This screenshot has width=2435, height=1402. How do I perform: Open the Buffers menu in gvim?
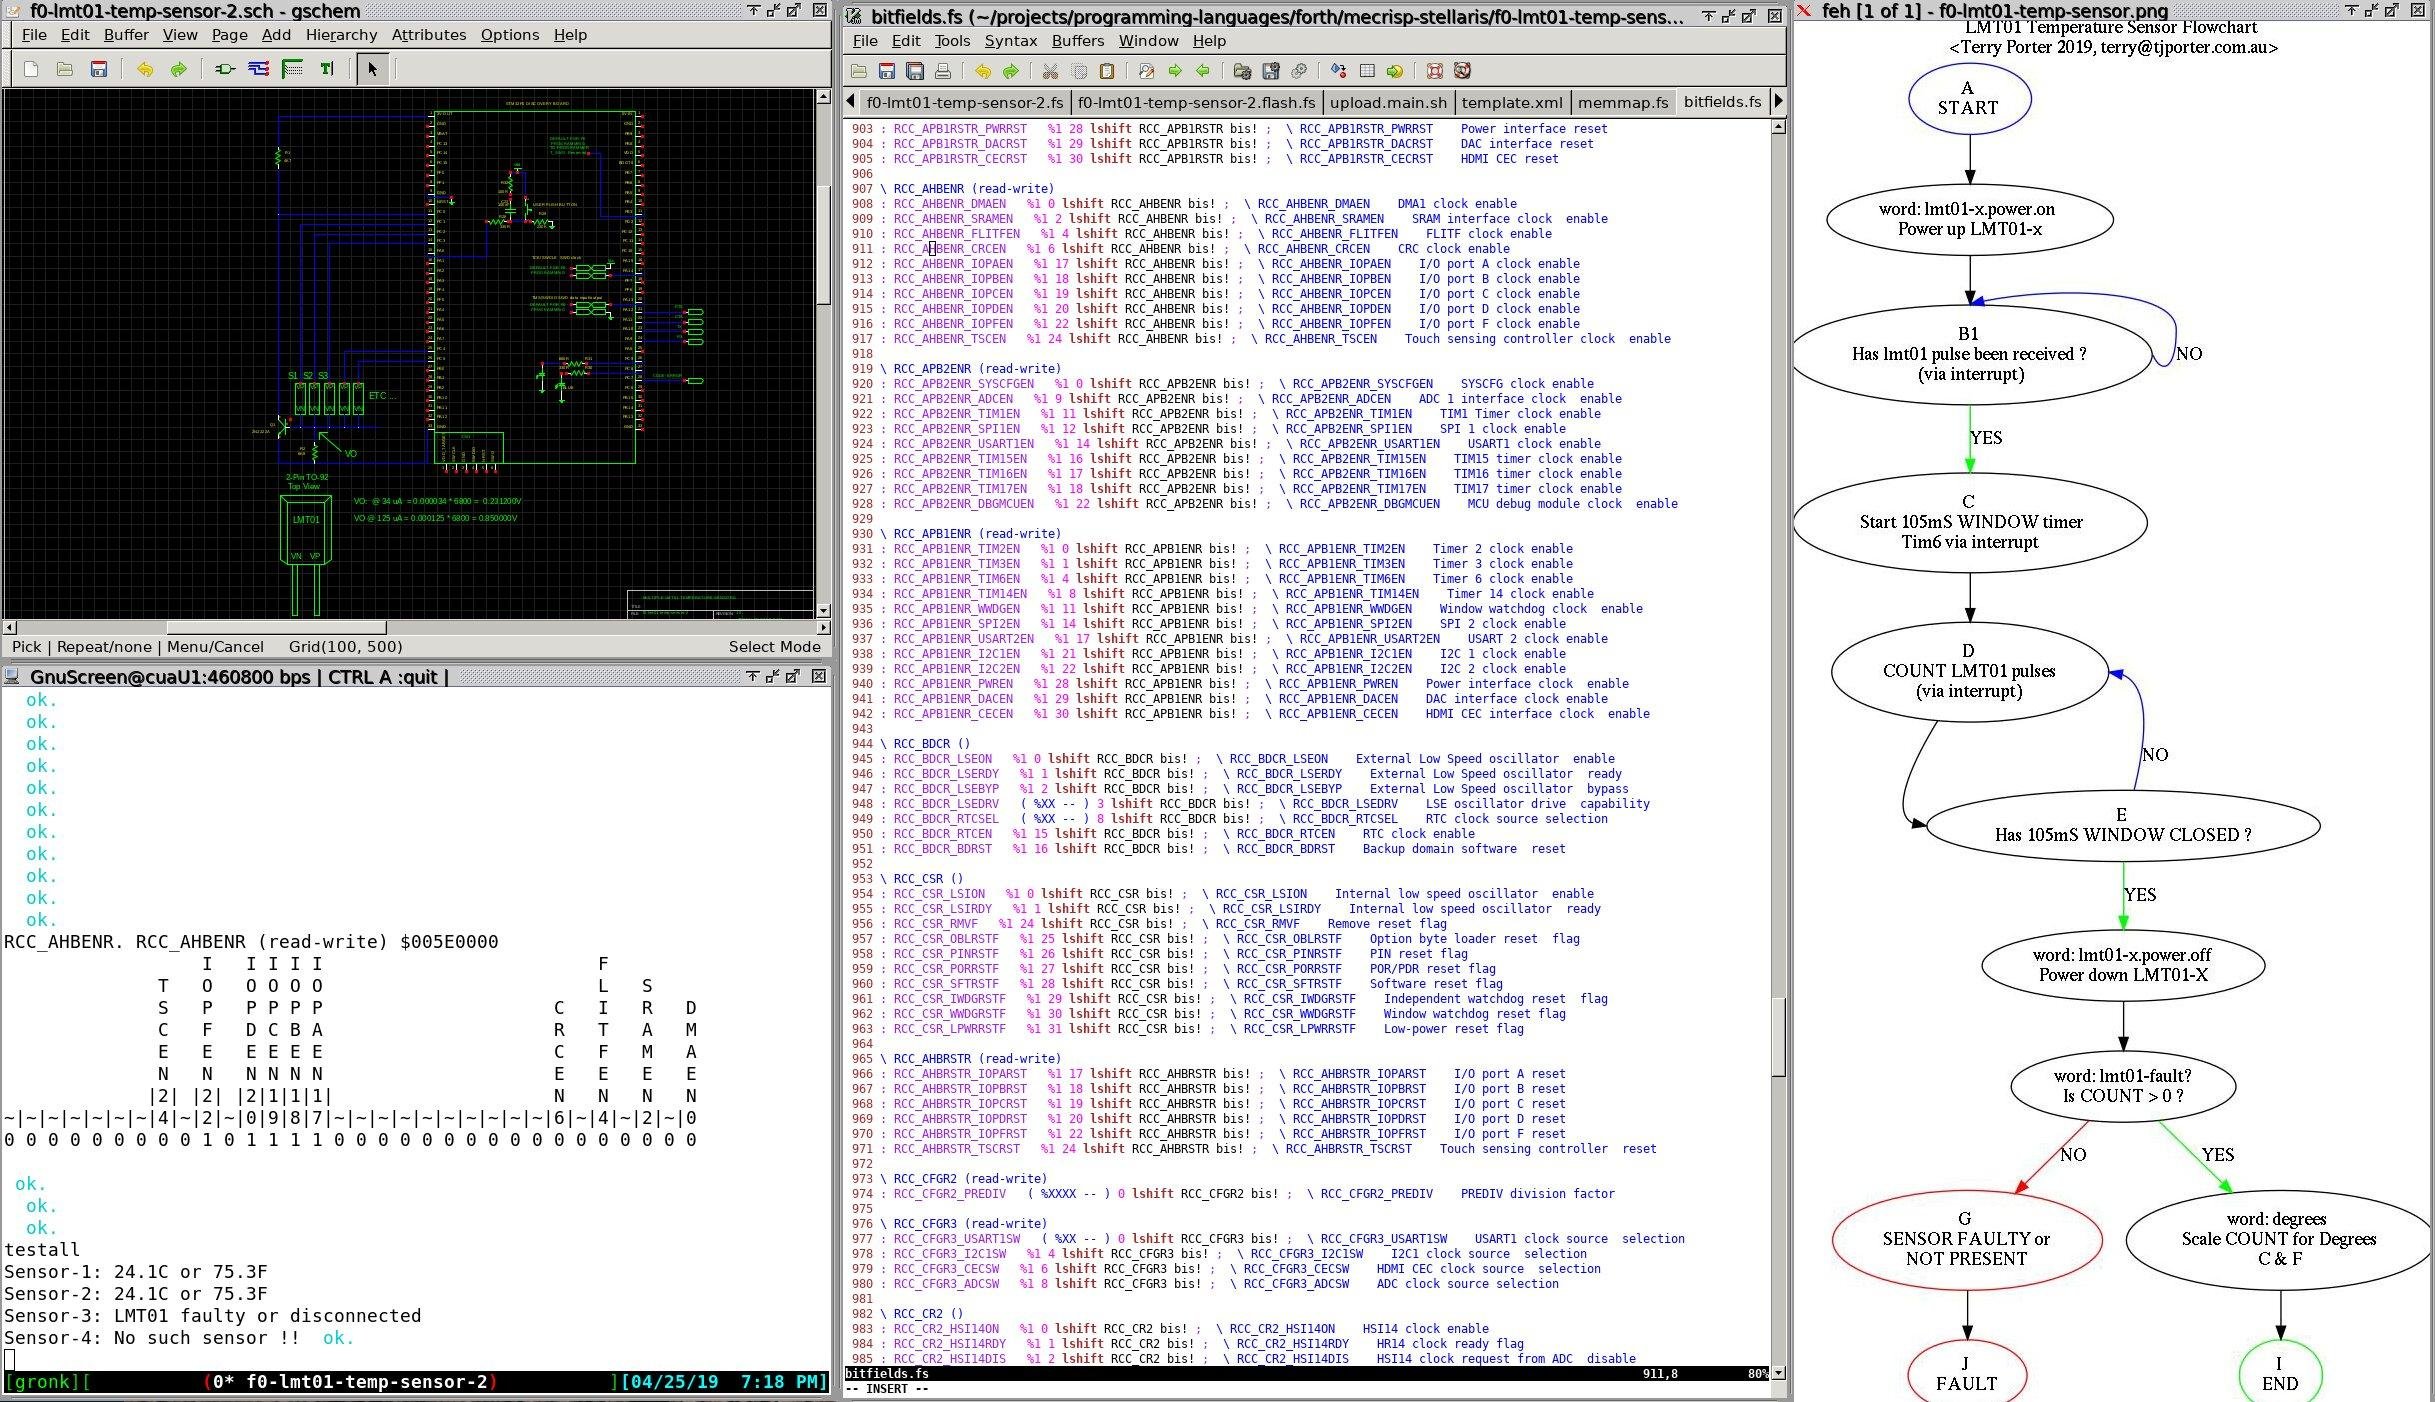pos(1077,41)
